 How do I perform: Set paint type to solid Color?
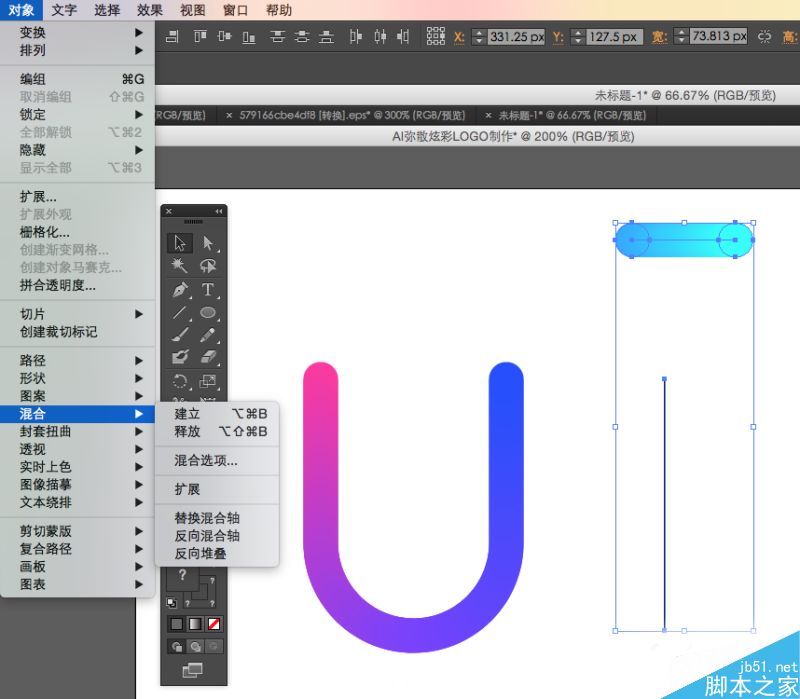tap(177, 624)
